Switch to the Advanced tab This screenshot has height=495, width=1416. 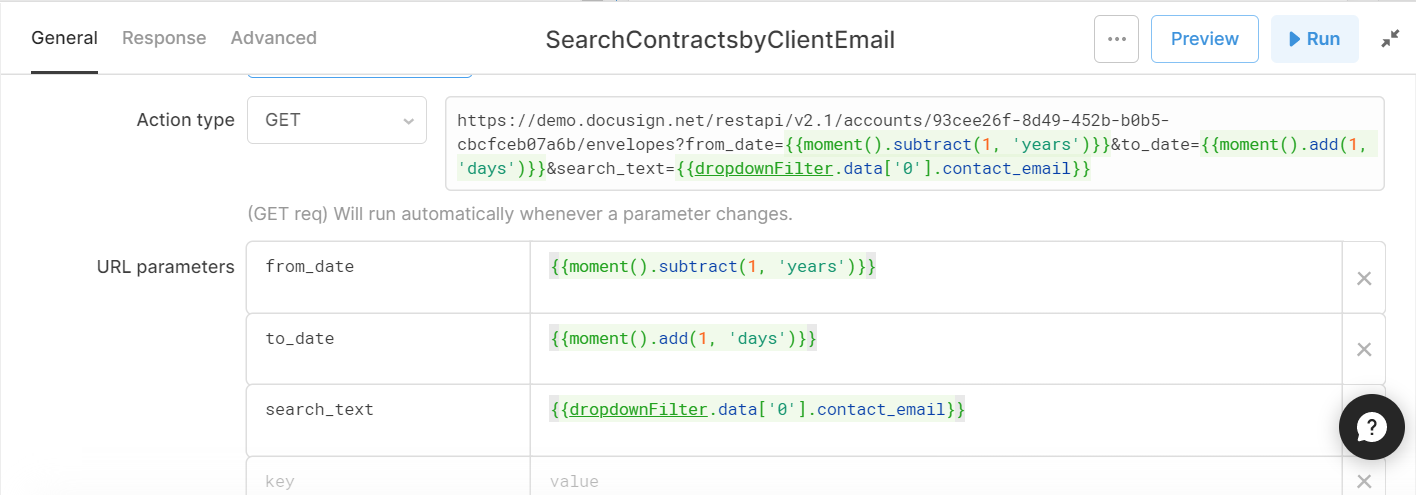pyautogui.click(x=274, y=38)
